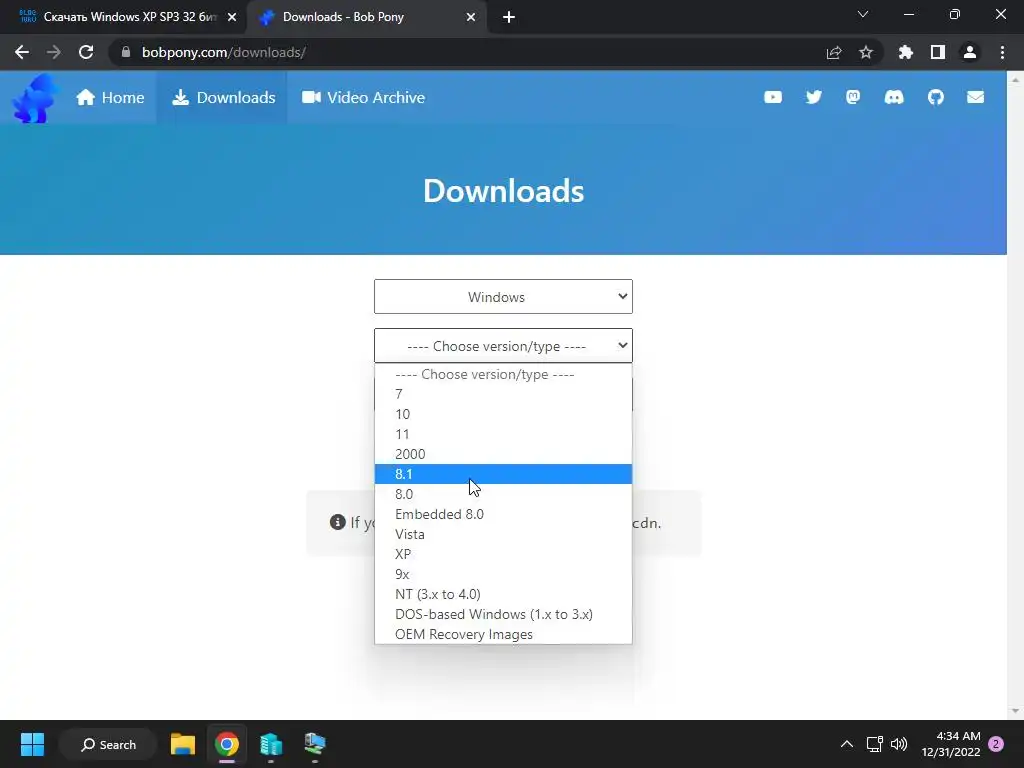Select the highlighted 8.1 option
This screenshot has height=768, width=1024.
pyautogui.click(x=503, y=474)
